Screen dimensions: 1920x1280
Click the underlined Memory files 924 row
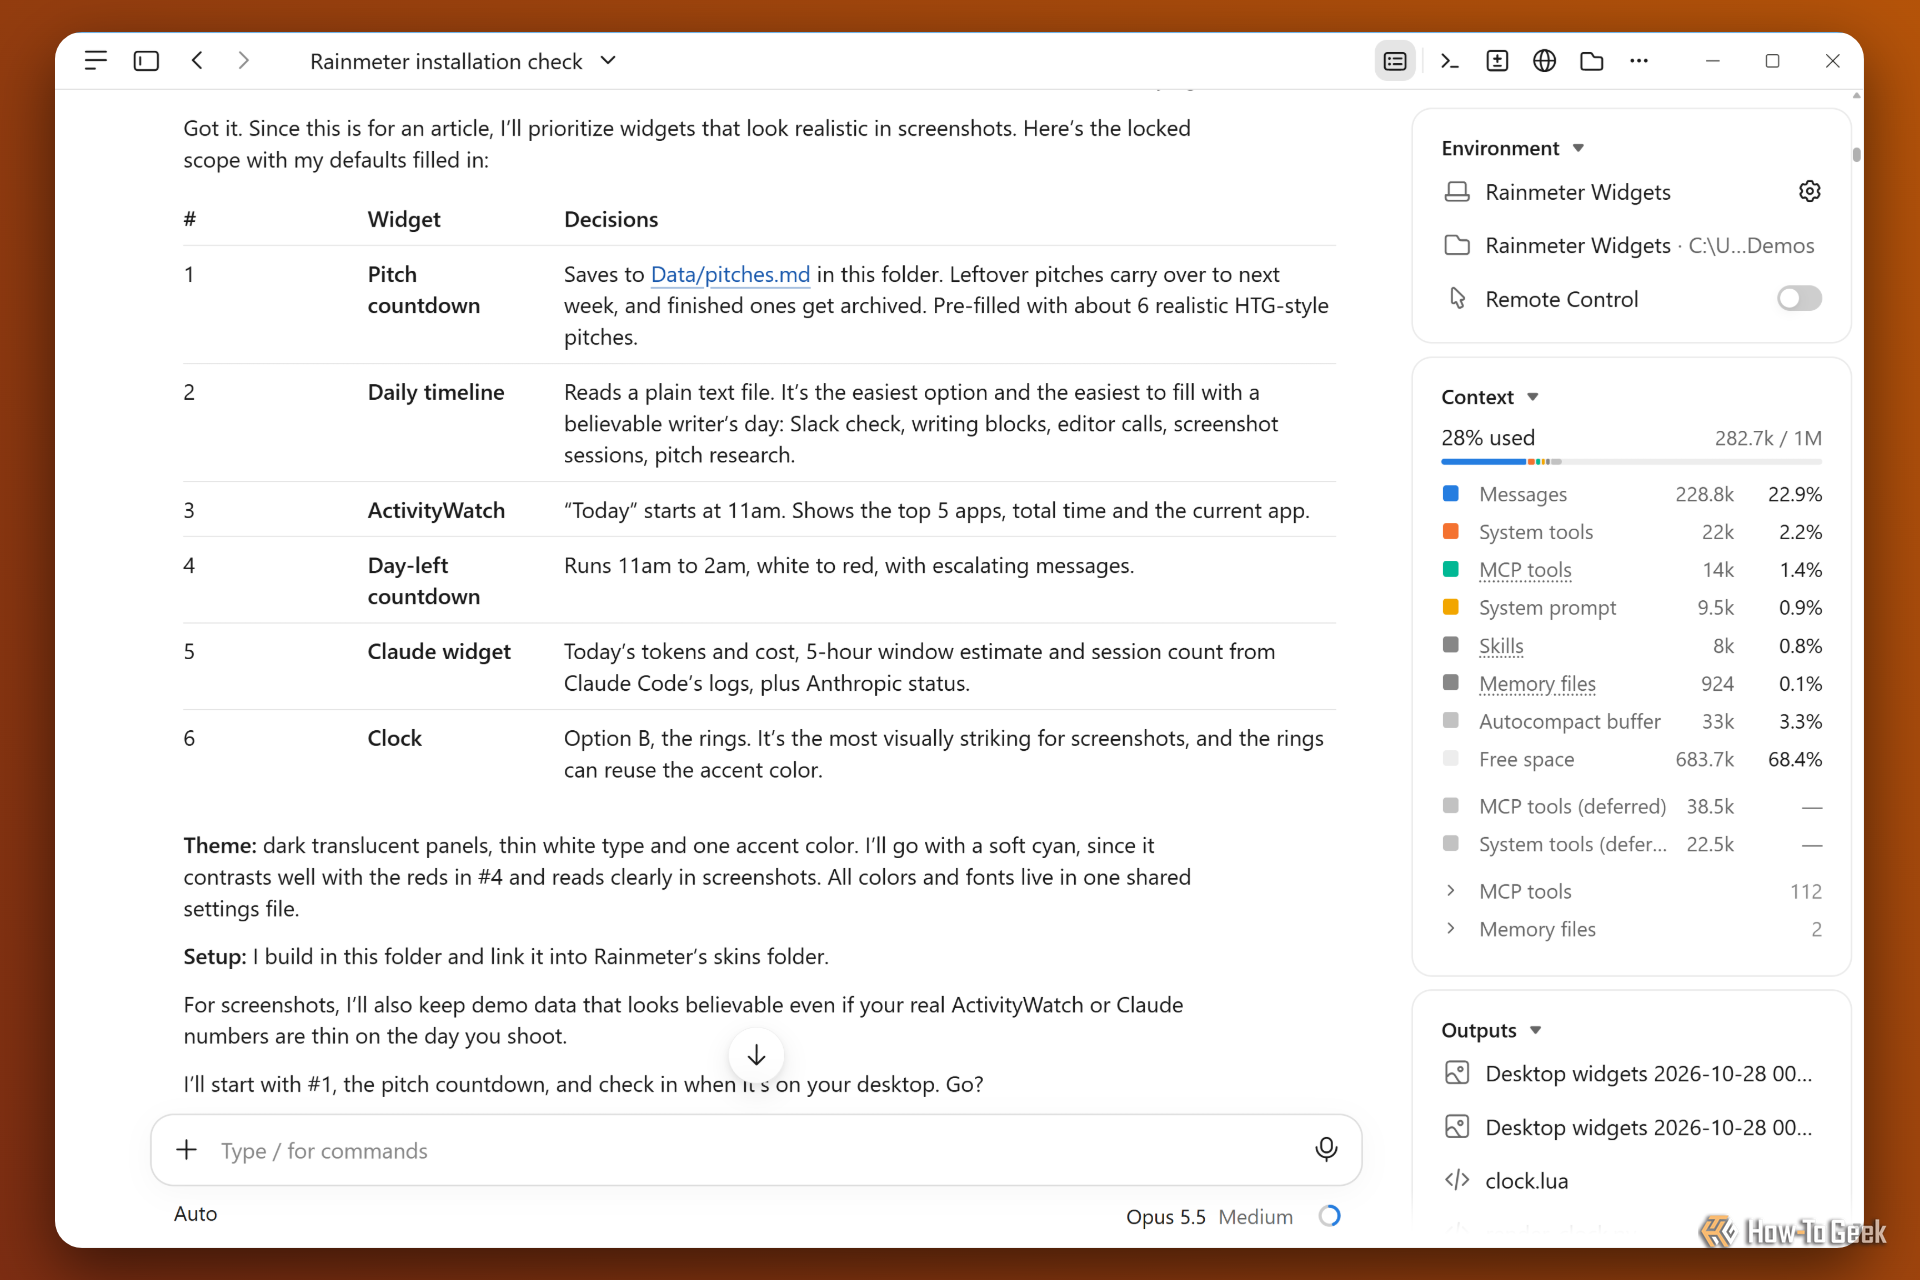(1632, 684)
